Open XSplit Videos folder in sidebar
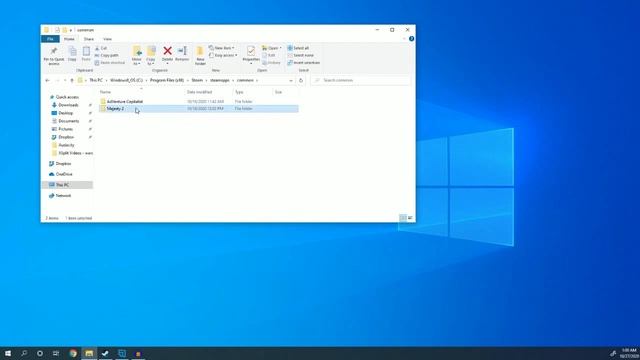 pos(75,153)
